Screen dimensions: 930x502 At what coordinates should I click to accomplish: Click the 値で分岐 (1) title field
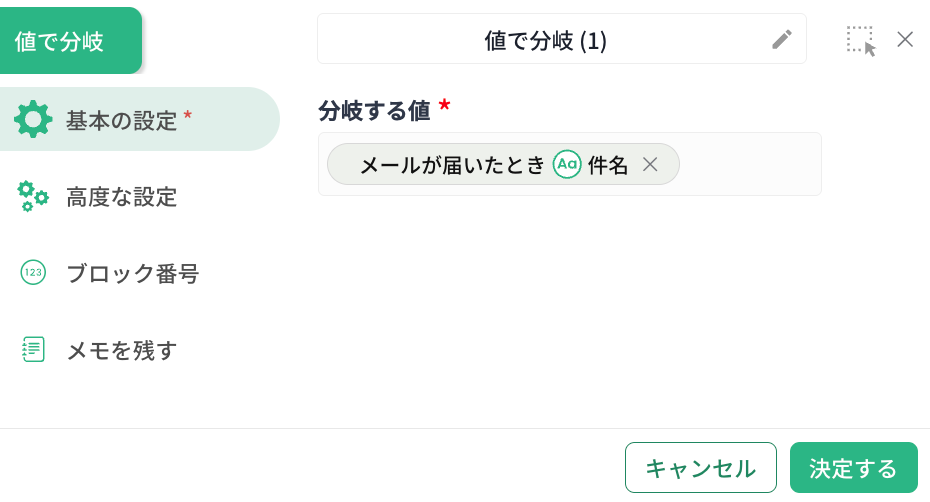562,39
